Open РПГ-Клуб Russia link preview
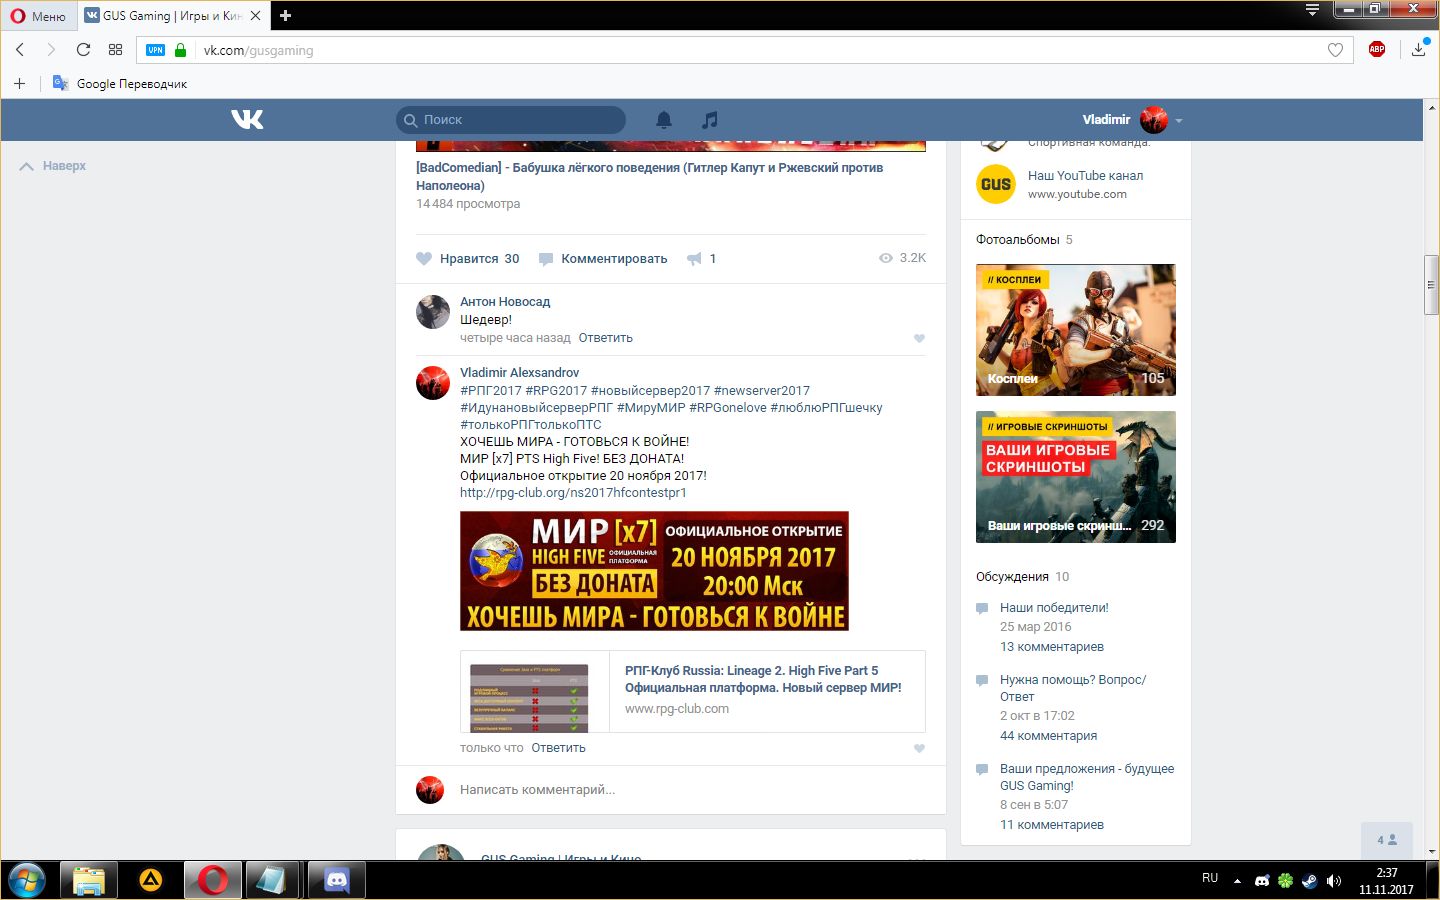This screenshot has width=1440, height=900. tap(692, 692)
